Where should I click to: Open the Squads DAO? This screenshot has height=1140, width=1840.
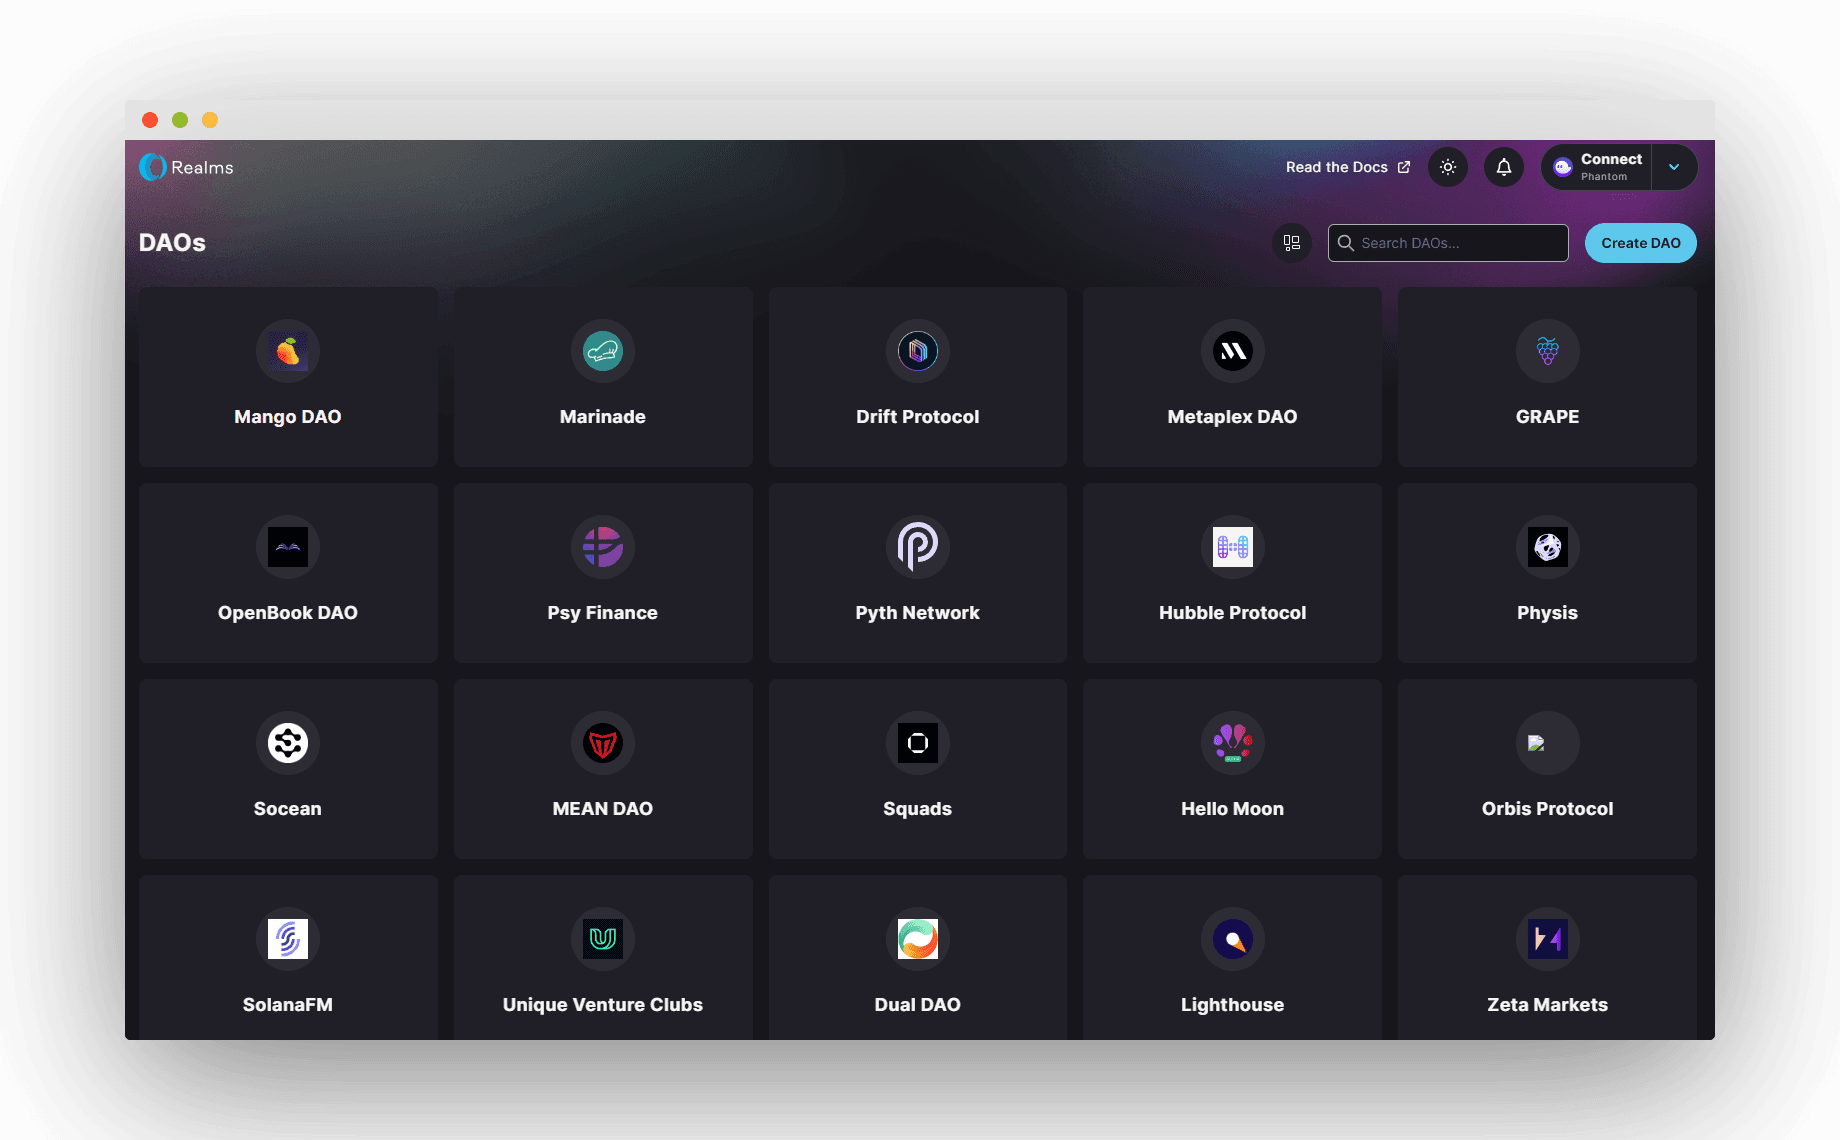click(917, 769)
